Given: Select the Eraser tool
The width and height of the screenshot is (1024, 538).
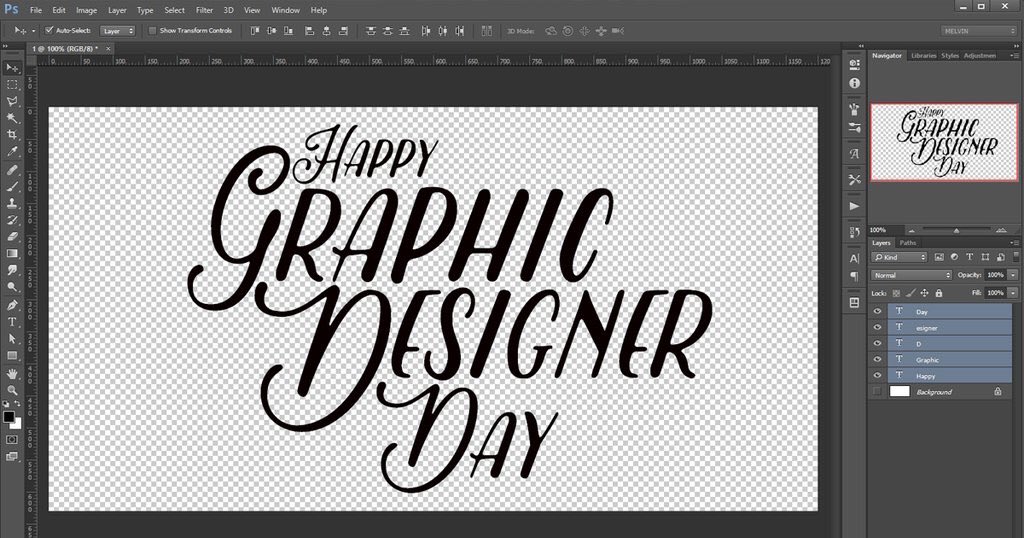Looking at the screenshot, I should pos(12,237).
